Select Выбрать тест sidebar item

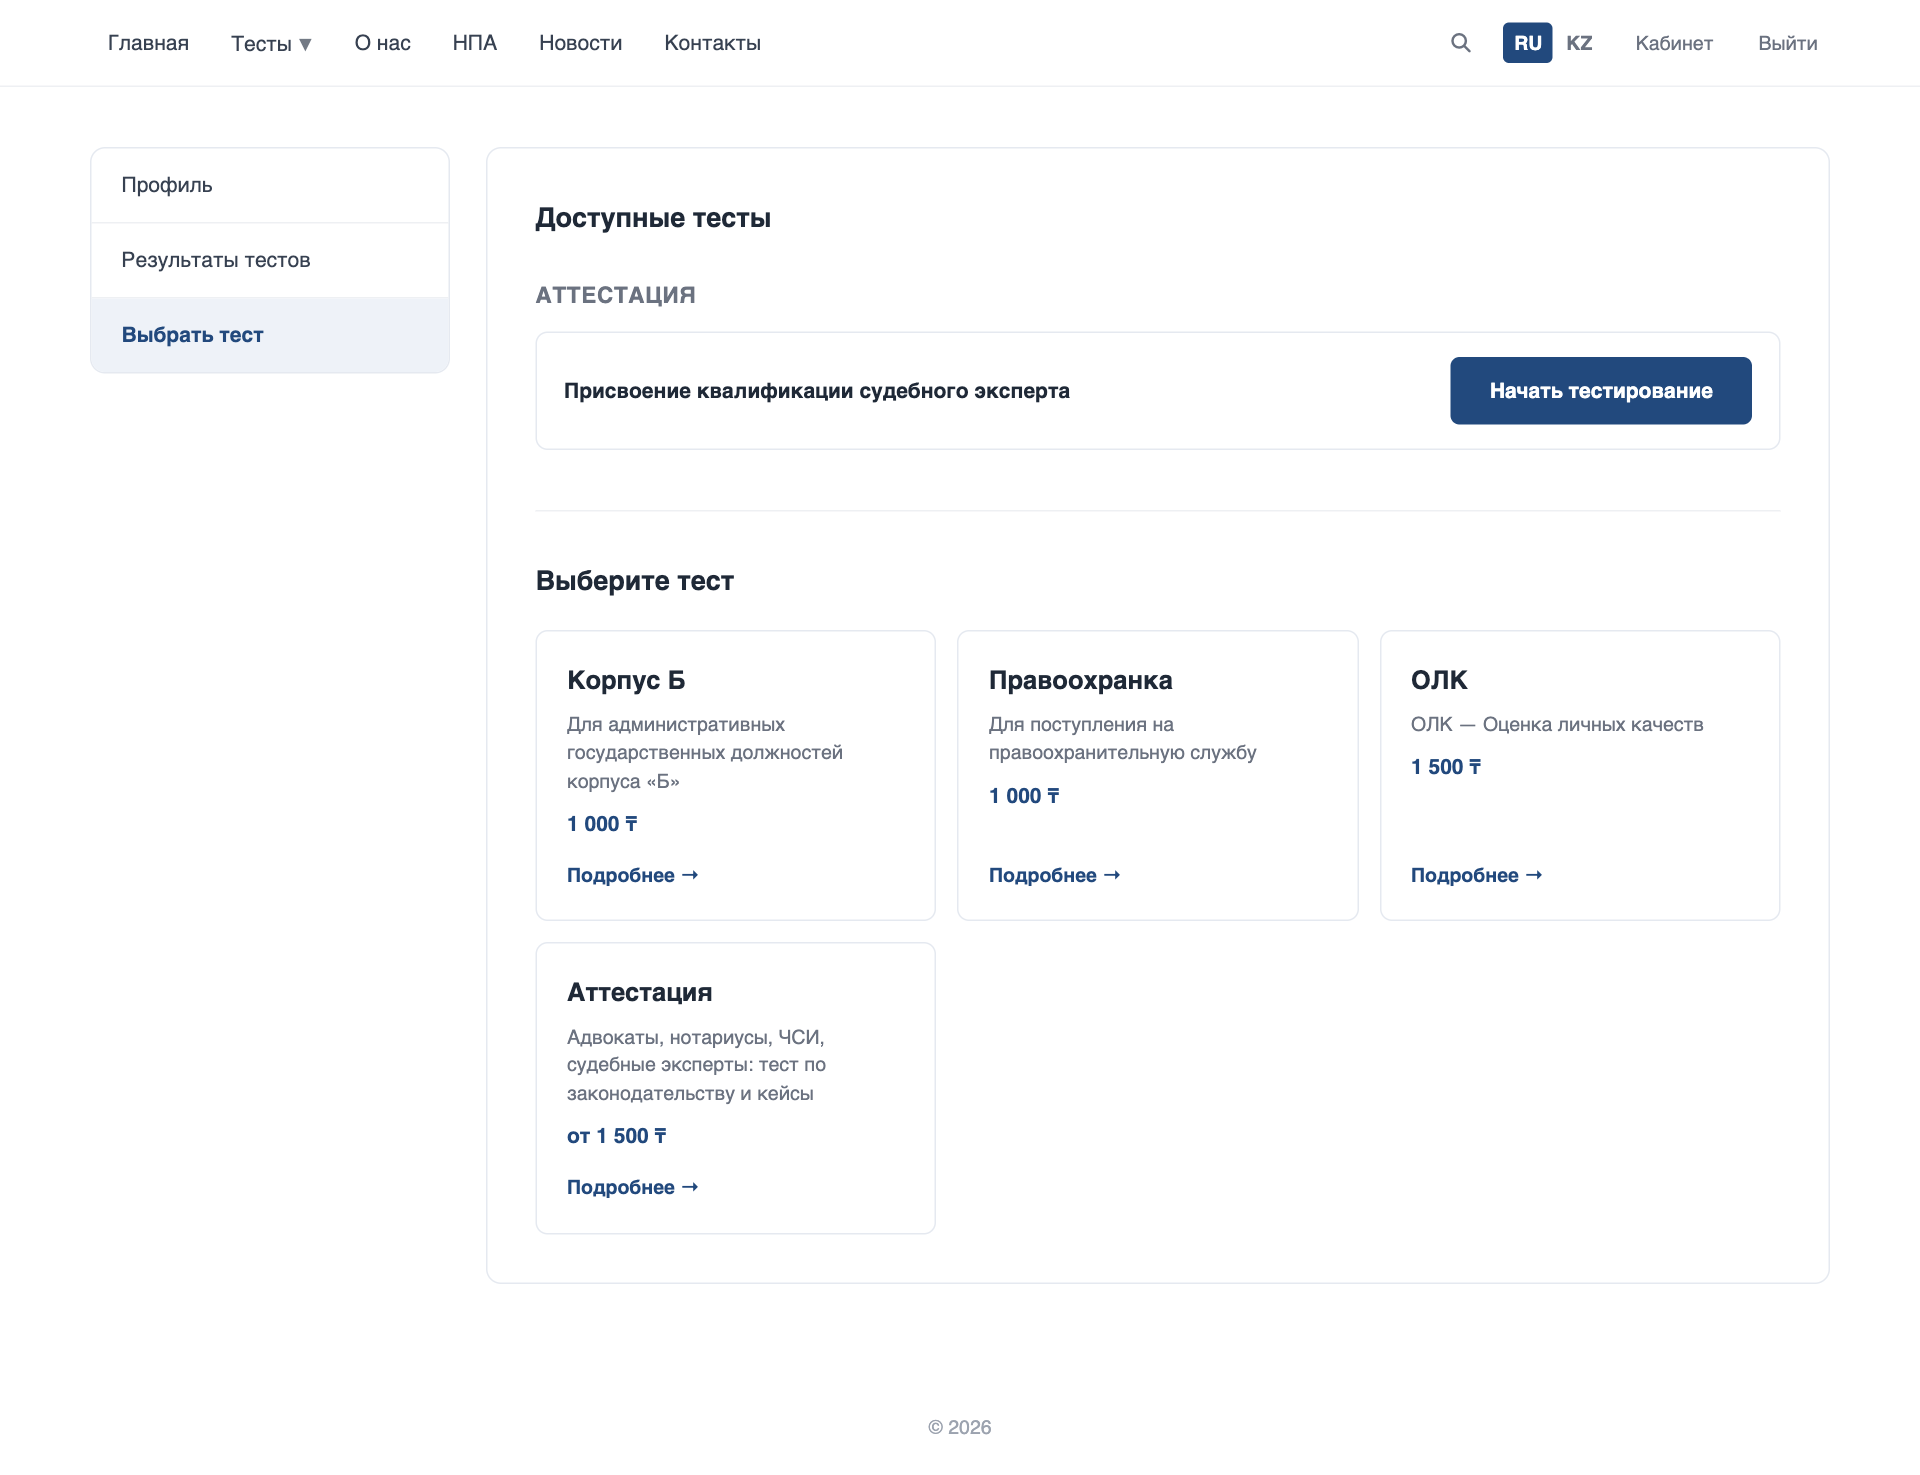(x=270, y=335)
